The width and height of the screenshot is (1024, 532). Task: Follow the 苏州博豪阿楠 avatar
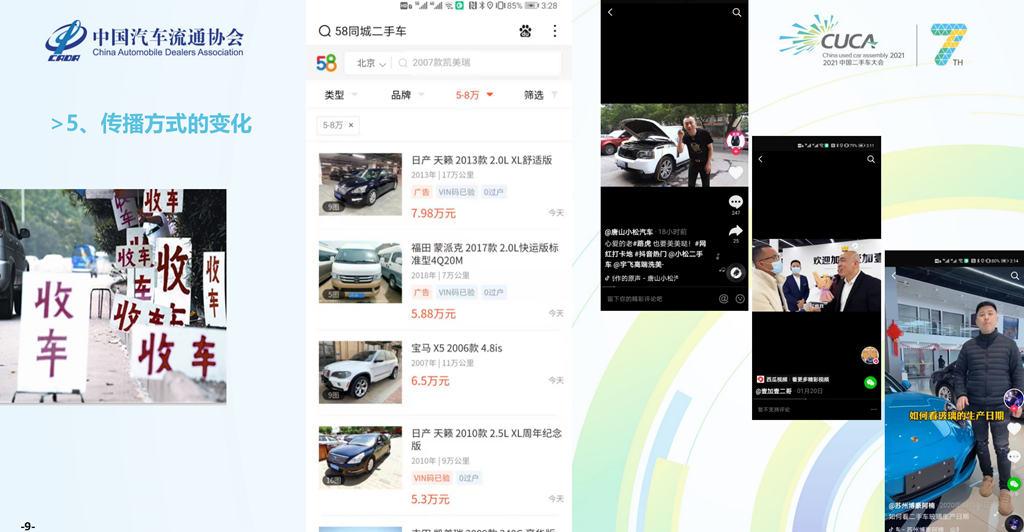1014,399
